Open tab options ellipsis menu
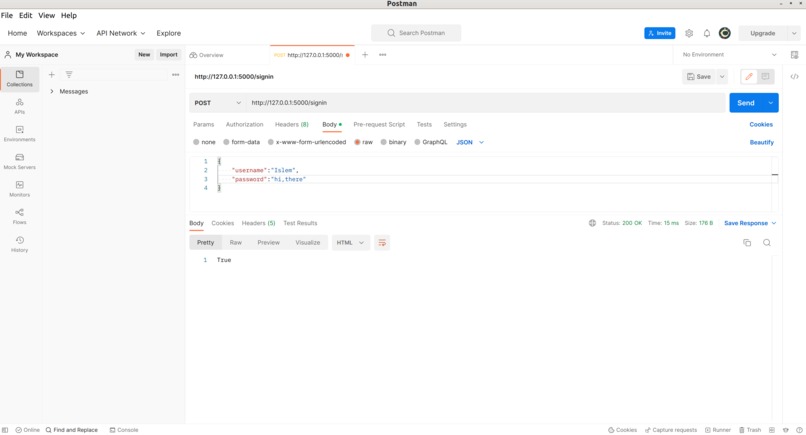The image size is (806, 435). [x=382, y=55]
